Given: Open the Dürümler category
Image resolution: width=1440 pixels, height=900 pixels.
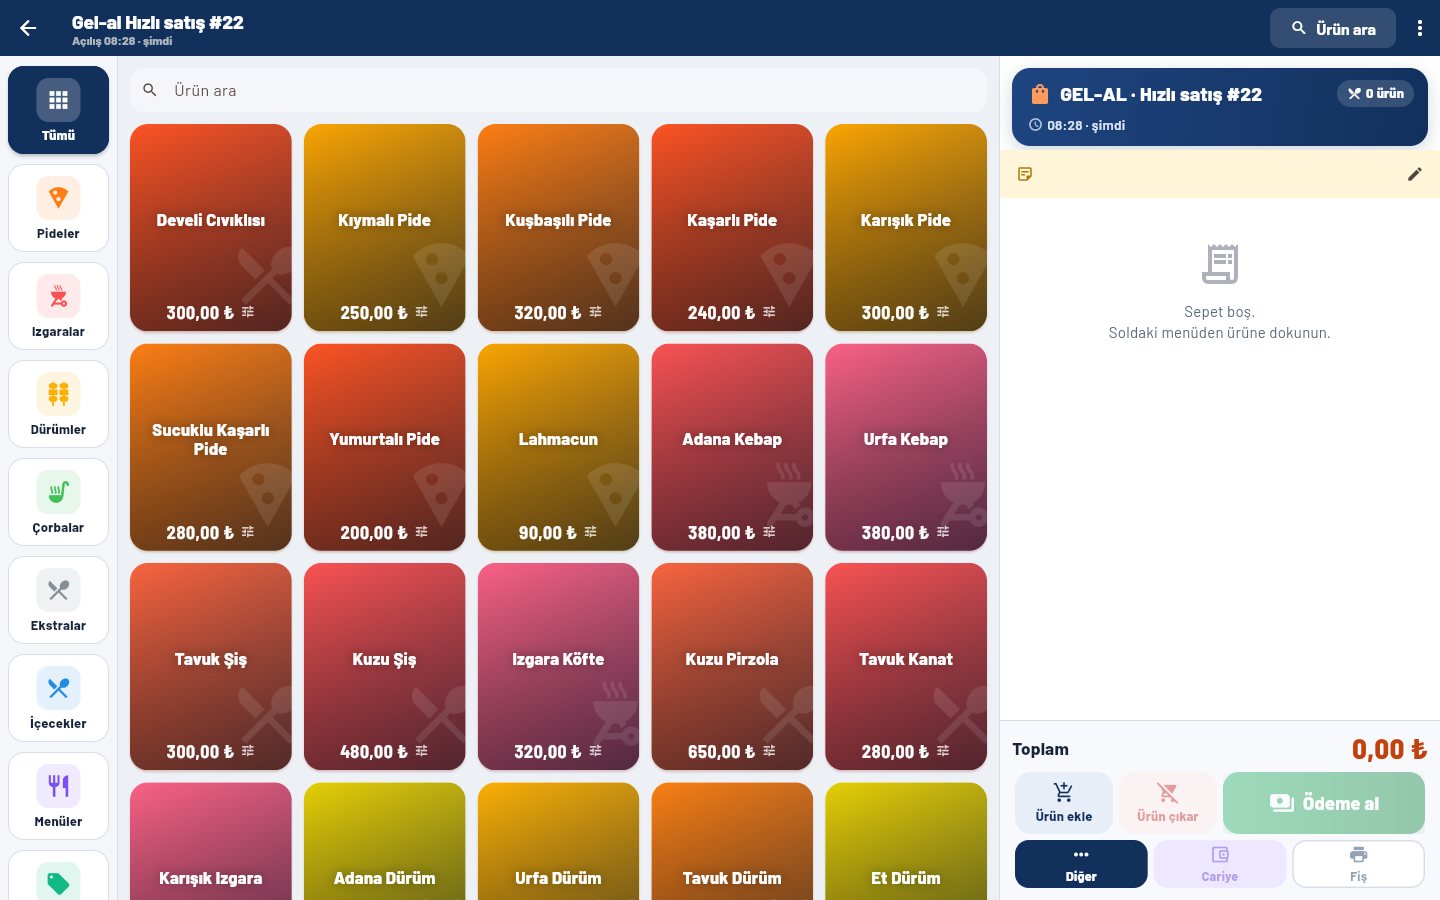Looking at the screenshot, I should (58, 404).
